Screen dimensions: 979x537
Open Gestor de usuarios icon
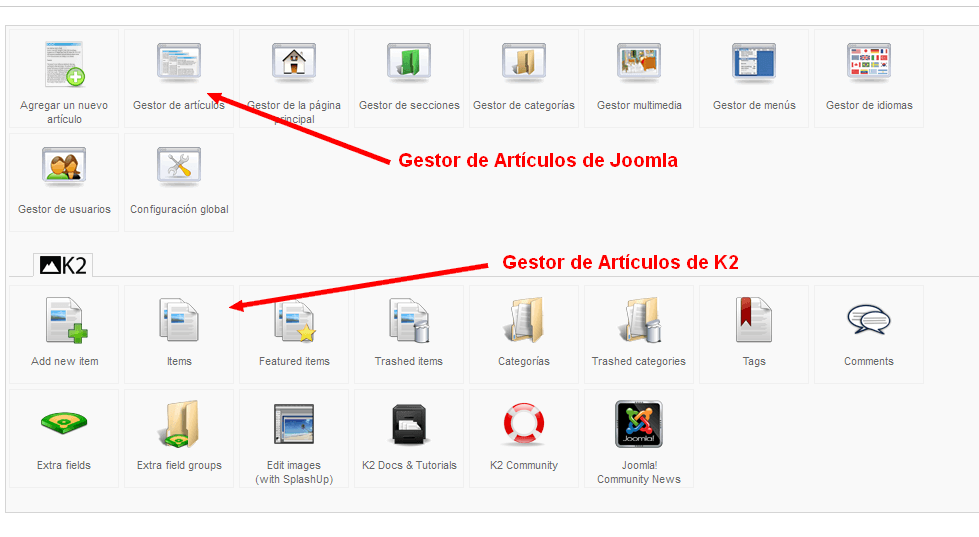[64, 167]
